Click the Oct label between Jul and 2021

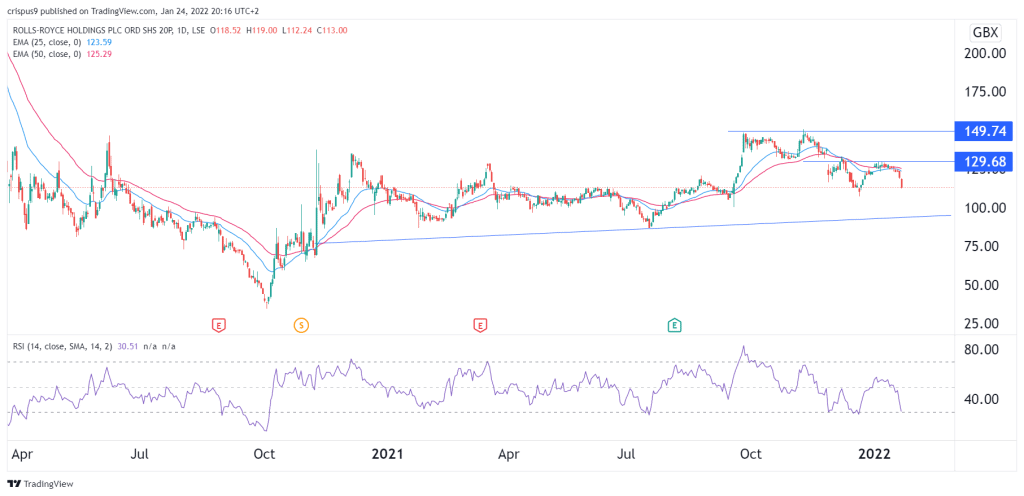pos(266,455)
